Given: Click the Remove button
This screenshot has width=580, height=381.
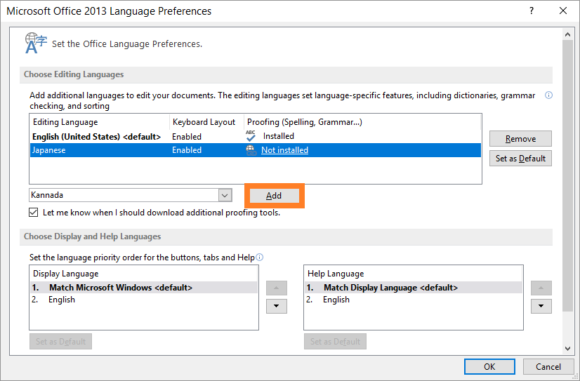Looking at the screenshot, I should [520, 139].
